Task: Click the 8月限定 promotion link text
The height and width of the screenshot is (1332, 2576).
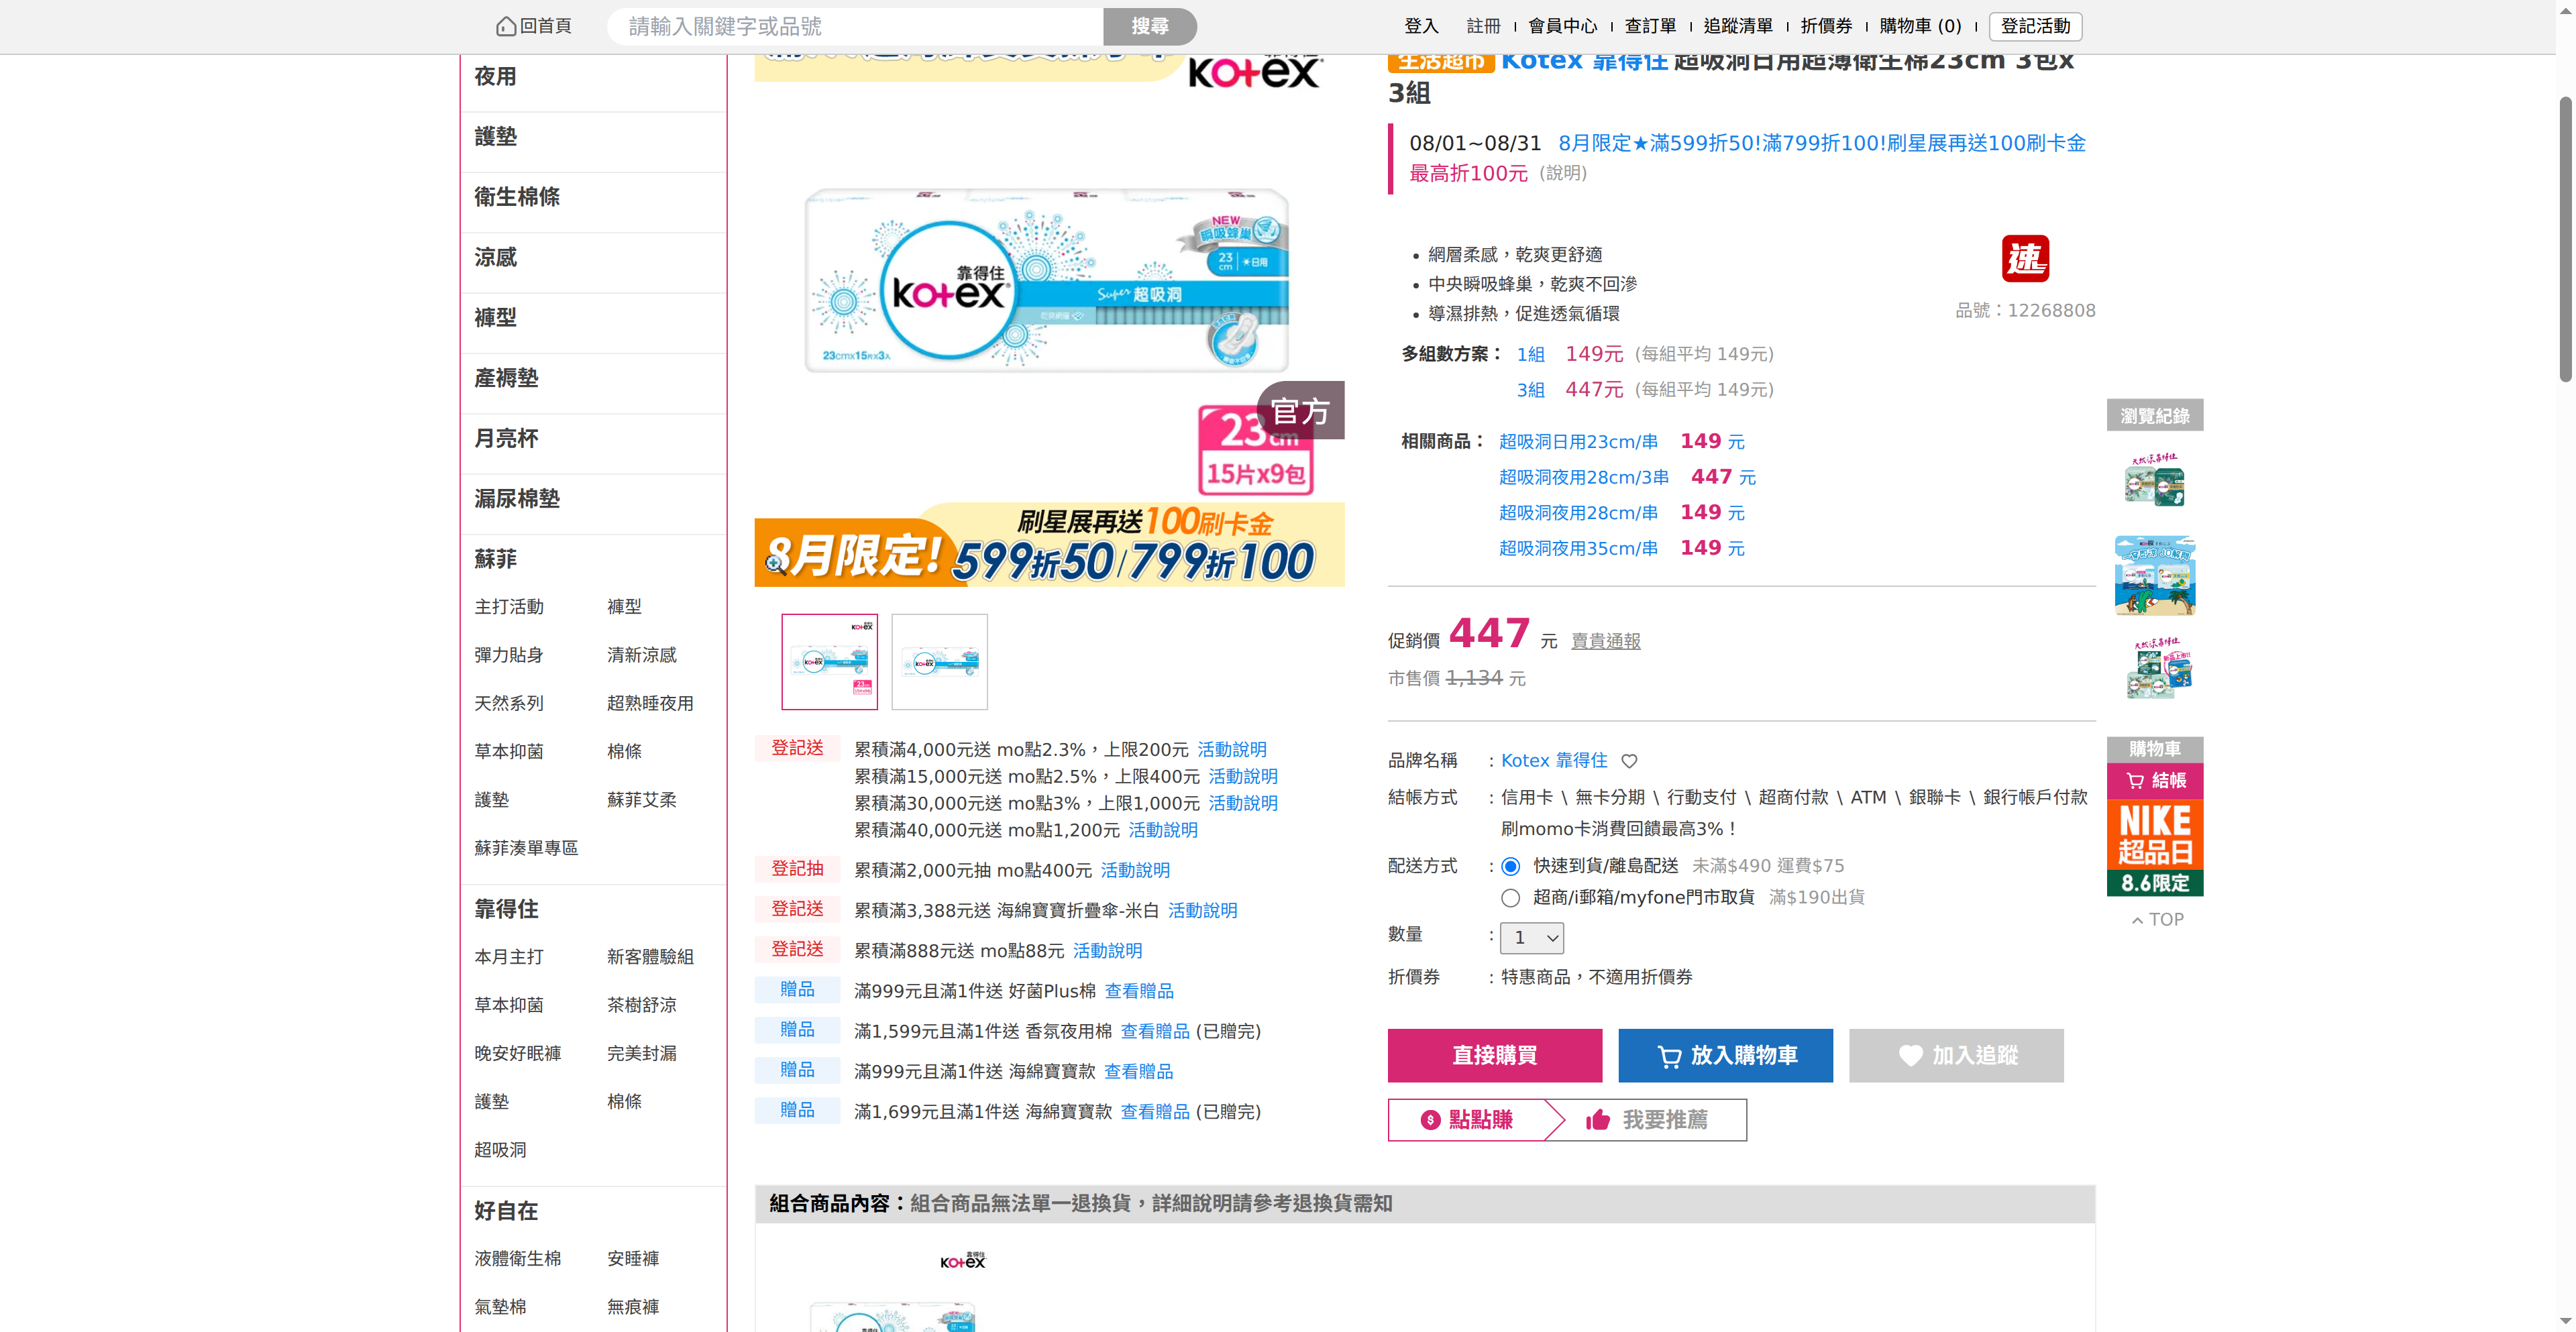Action: pyautogui.click(x=1822, y=143)
